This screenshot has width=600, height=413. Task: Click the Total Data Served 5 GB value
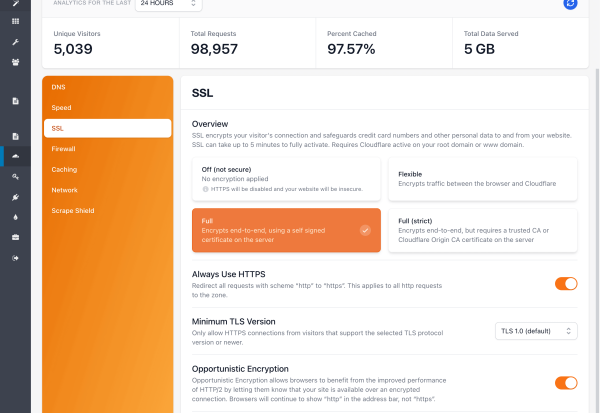479,49
